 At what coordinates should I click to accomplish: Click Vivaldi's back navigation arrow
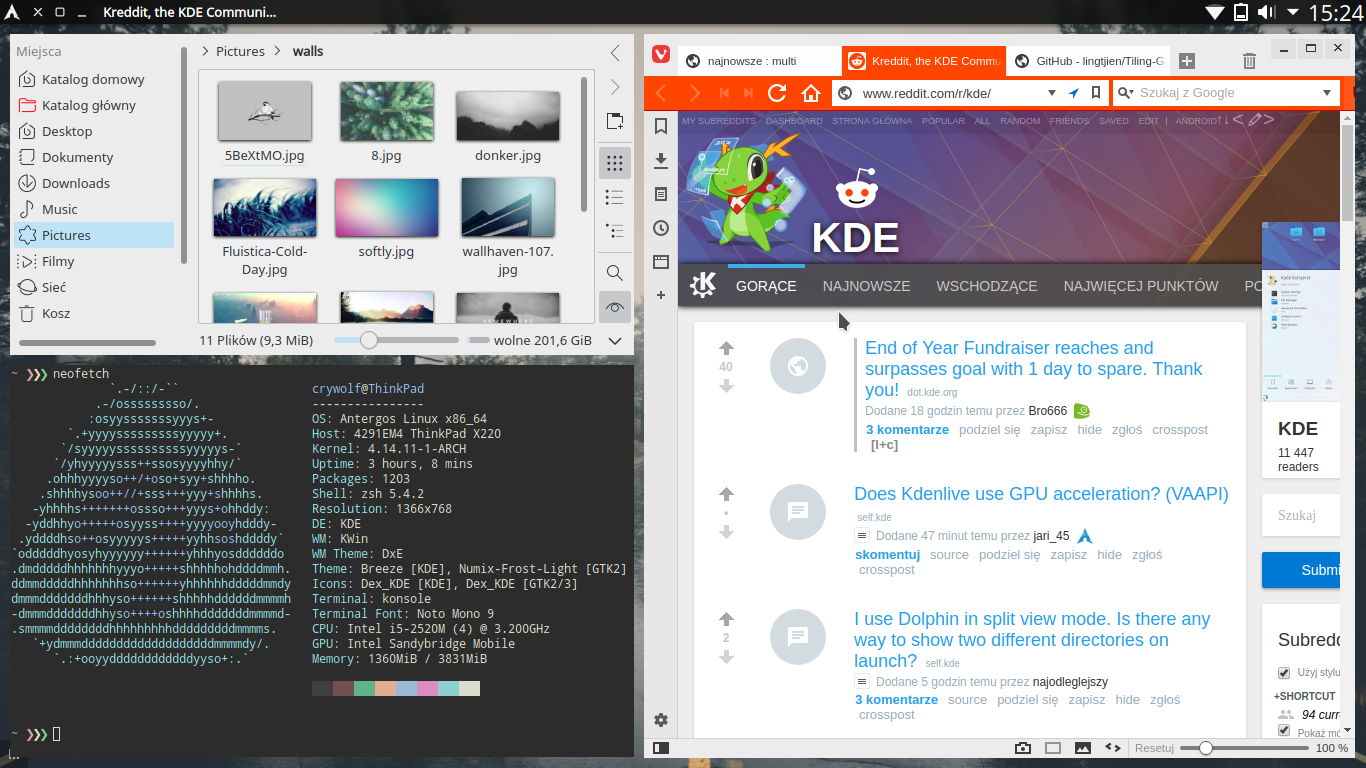point(660,93)
